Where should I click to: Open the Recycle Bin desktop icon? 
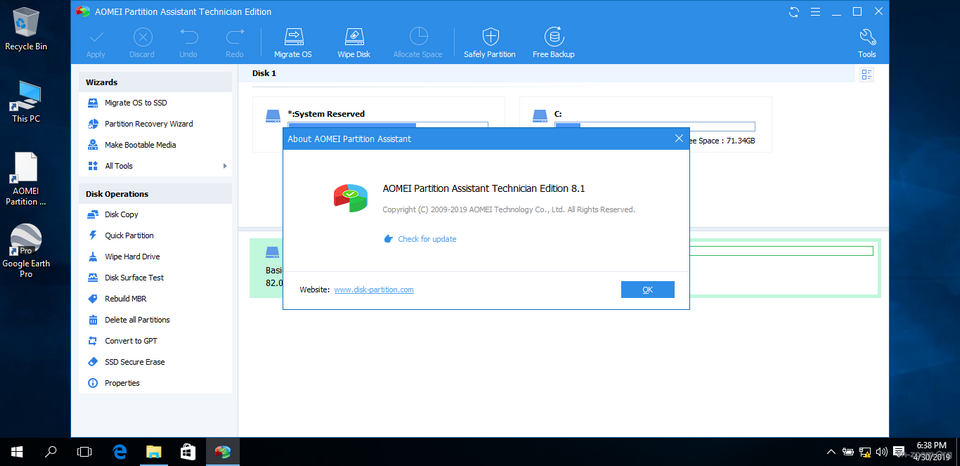(x=26, y=29)
